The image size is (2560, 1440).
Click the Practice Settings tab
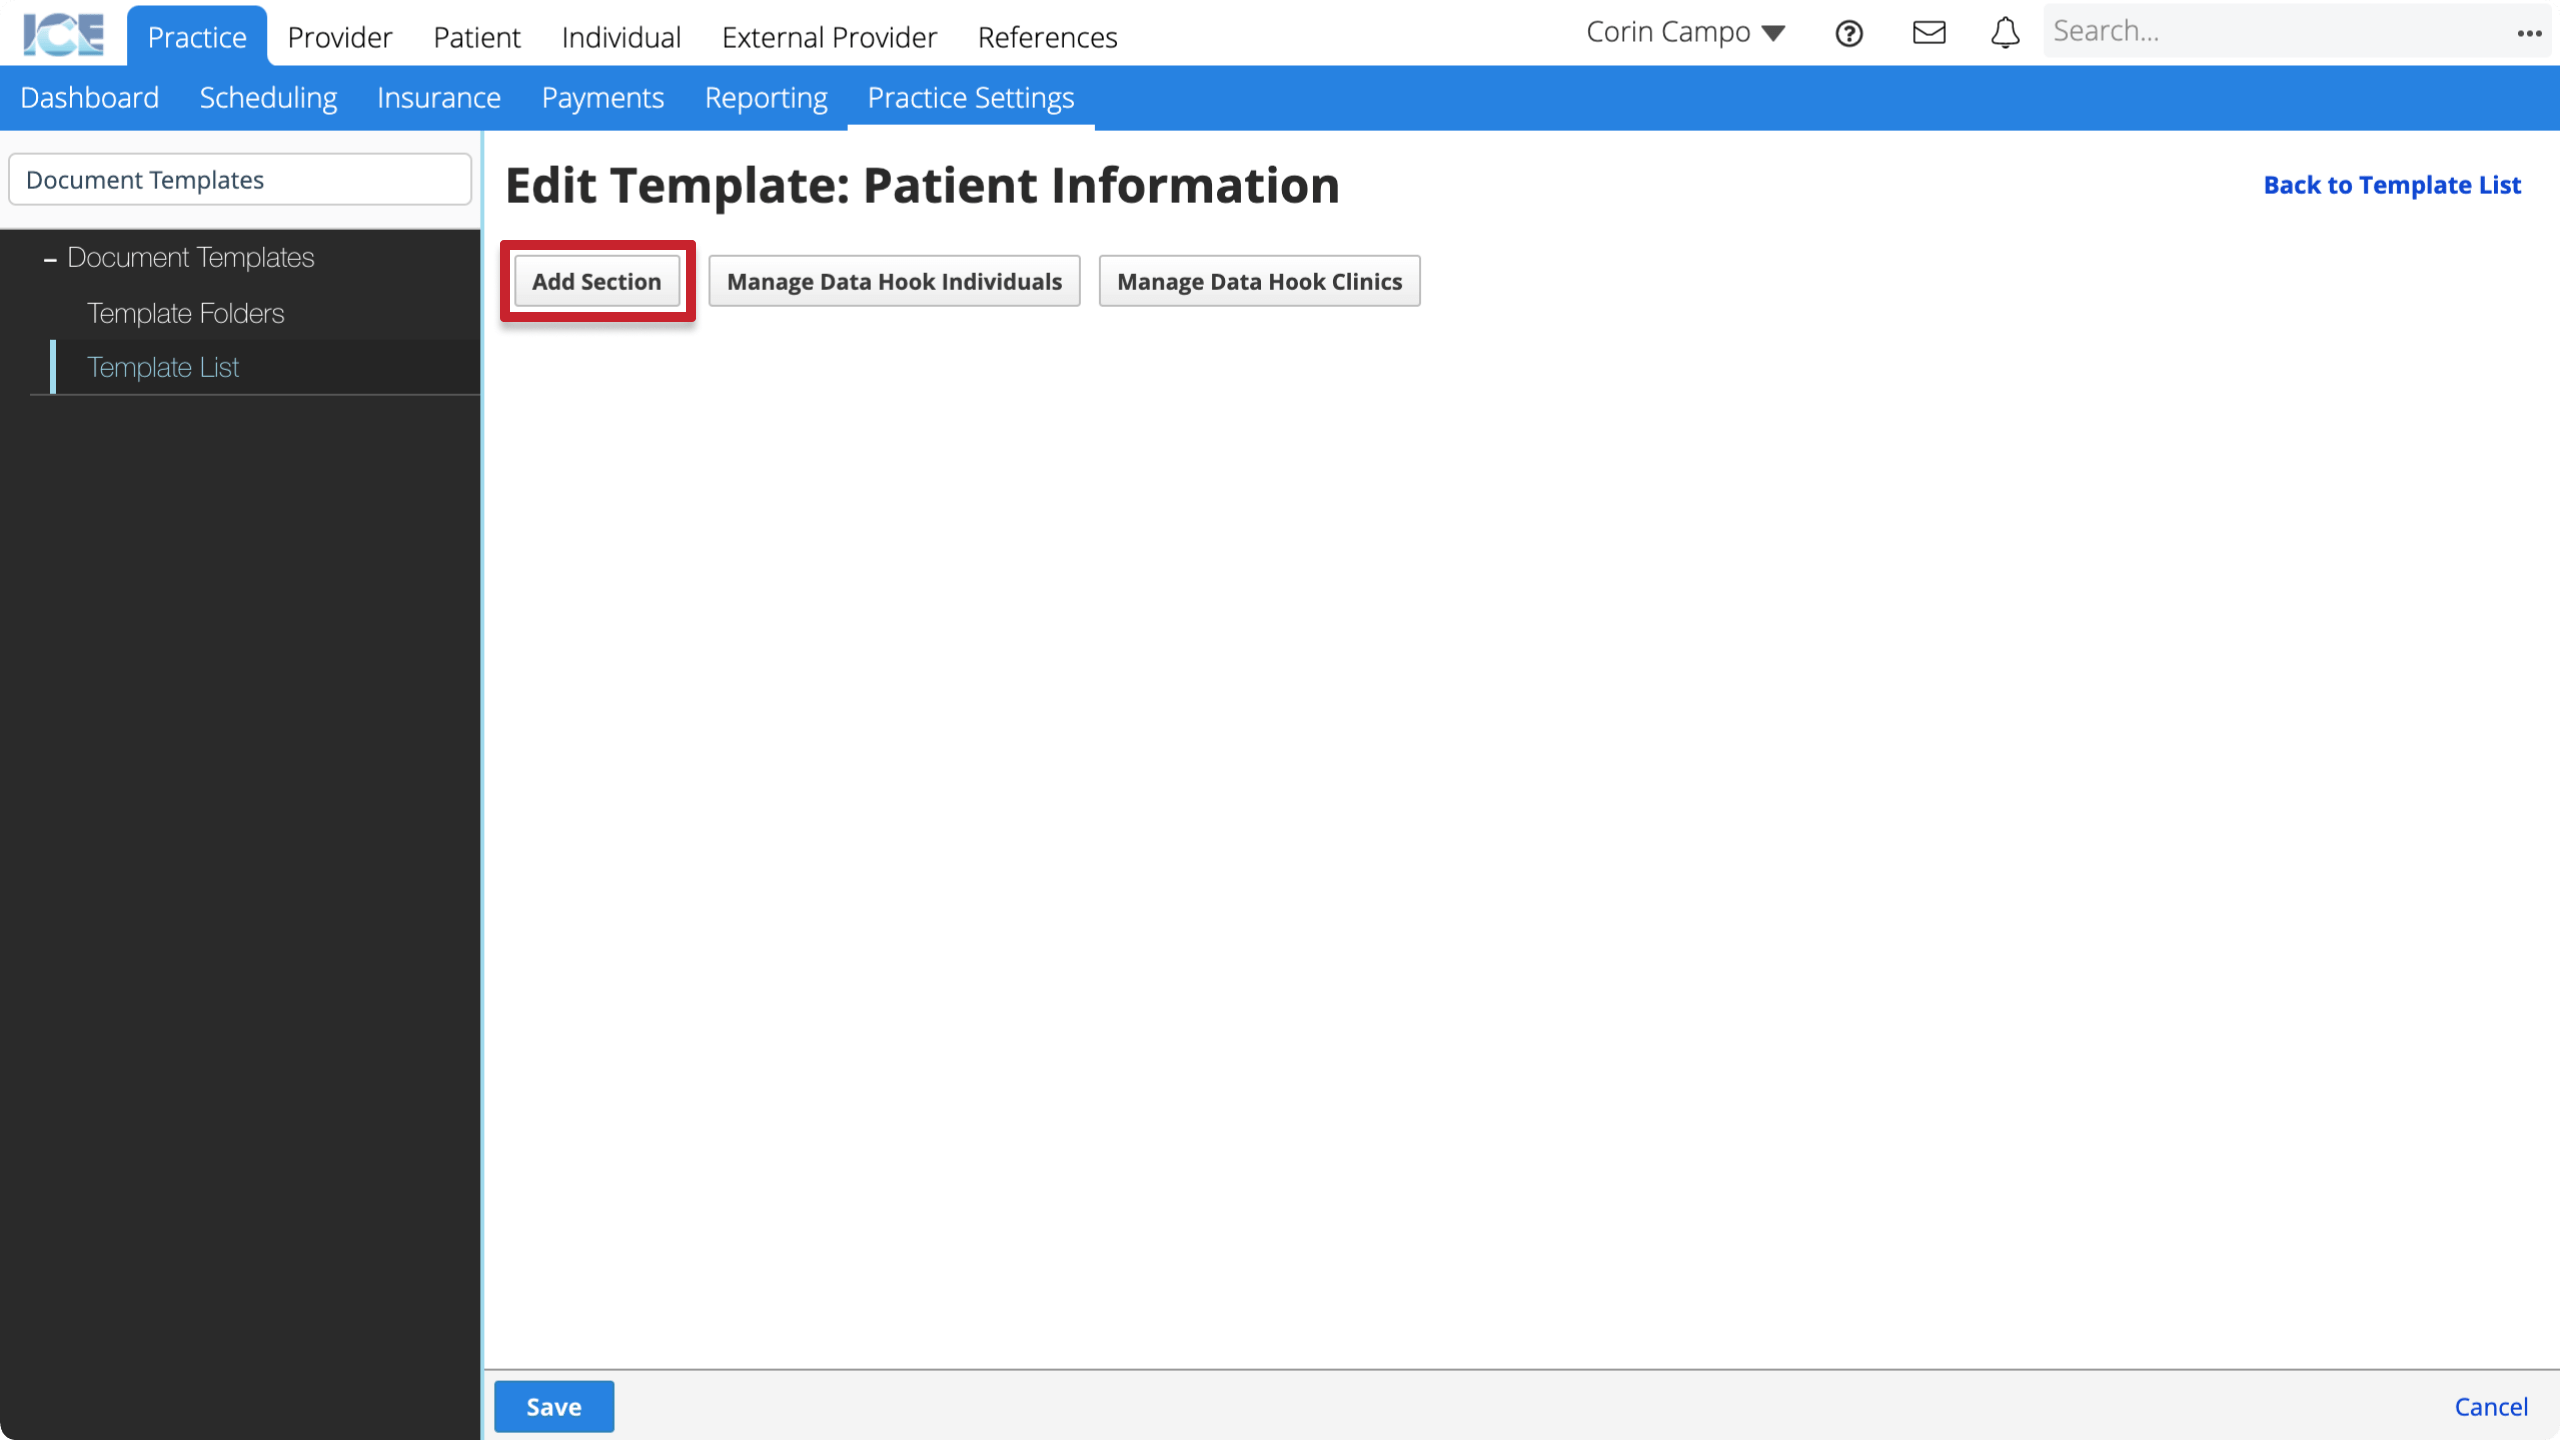[x=971, y=97]
